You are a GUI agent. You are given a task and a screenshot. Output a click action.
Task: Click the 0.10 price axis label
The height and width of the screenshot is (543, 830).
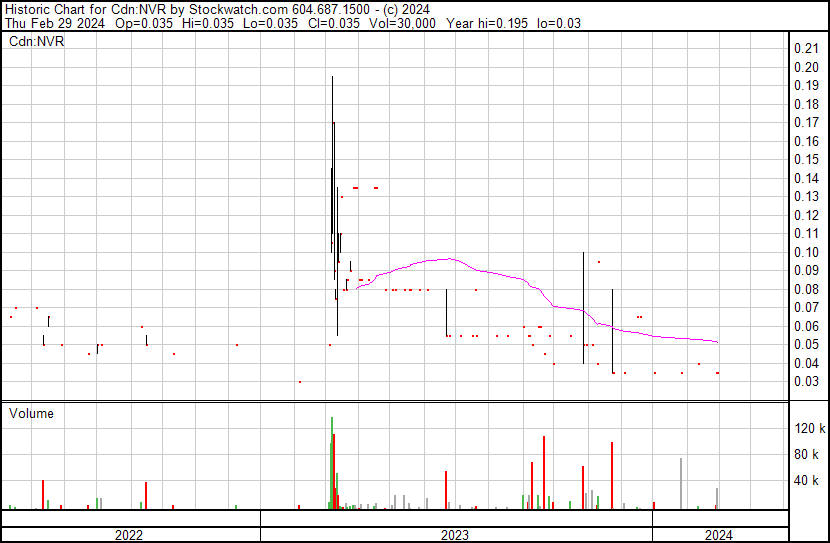click(x=806, y=252)
